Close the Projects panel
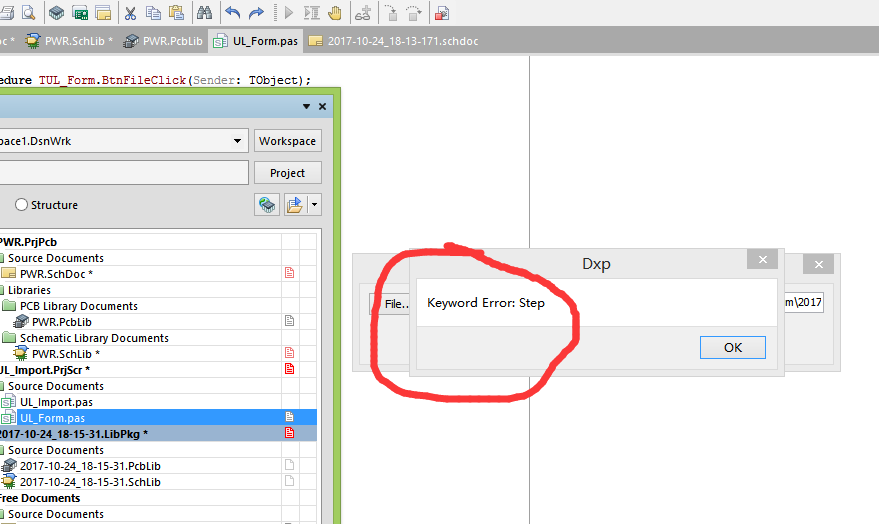Viewport: 879px width, 524px height. 322,106
